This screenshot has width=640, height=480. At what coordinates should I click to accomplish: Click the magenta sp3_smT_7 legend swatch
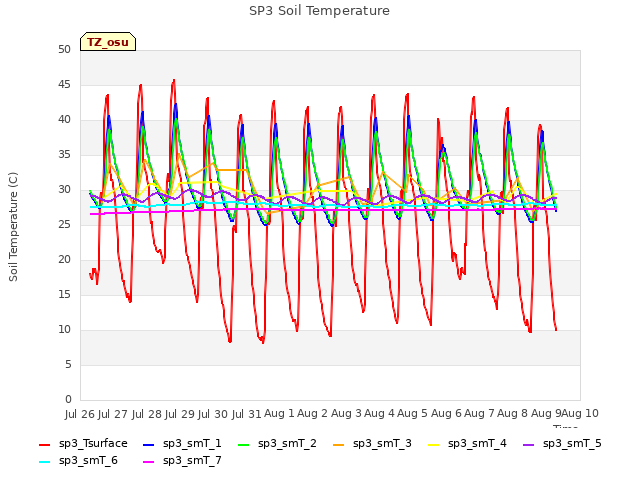149,462
